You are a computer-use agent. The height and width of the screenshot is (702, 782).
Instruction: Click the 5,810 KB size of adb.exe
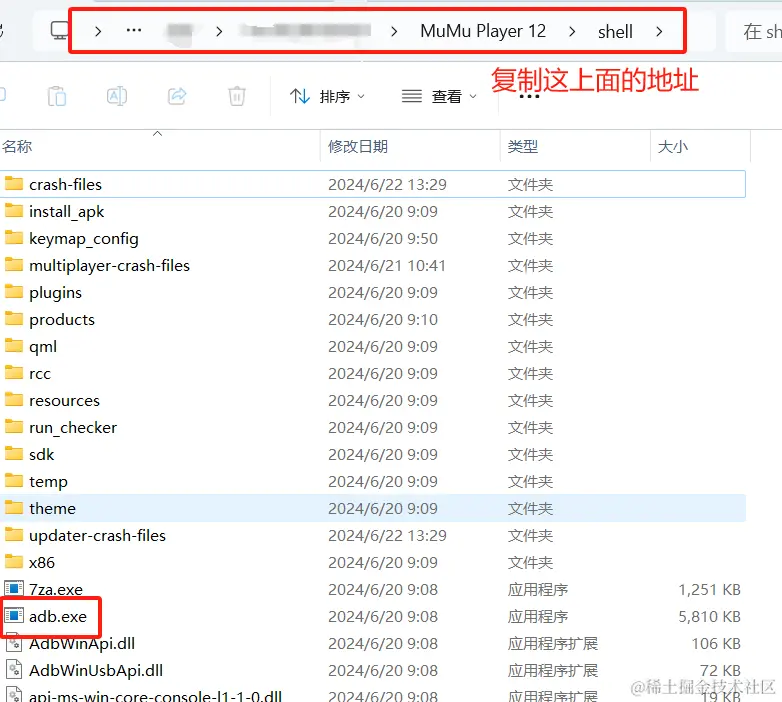click(709, 617)
